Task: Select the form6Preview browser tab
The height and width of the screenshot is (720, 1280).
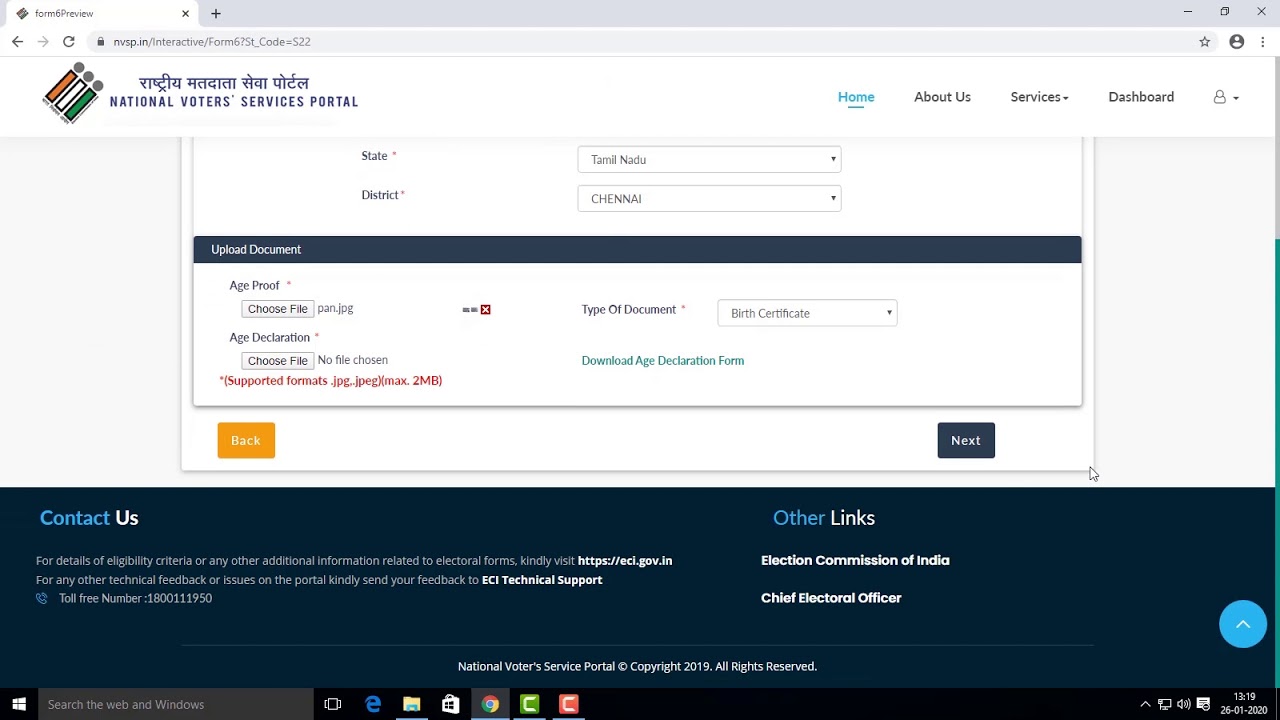Action: (100, 13)
